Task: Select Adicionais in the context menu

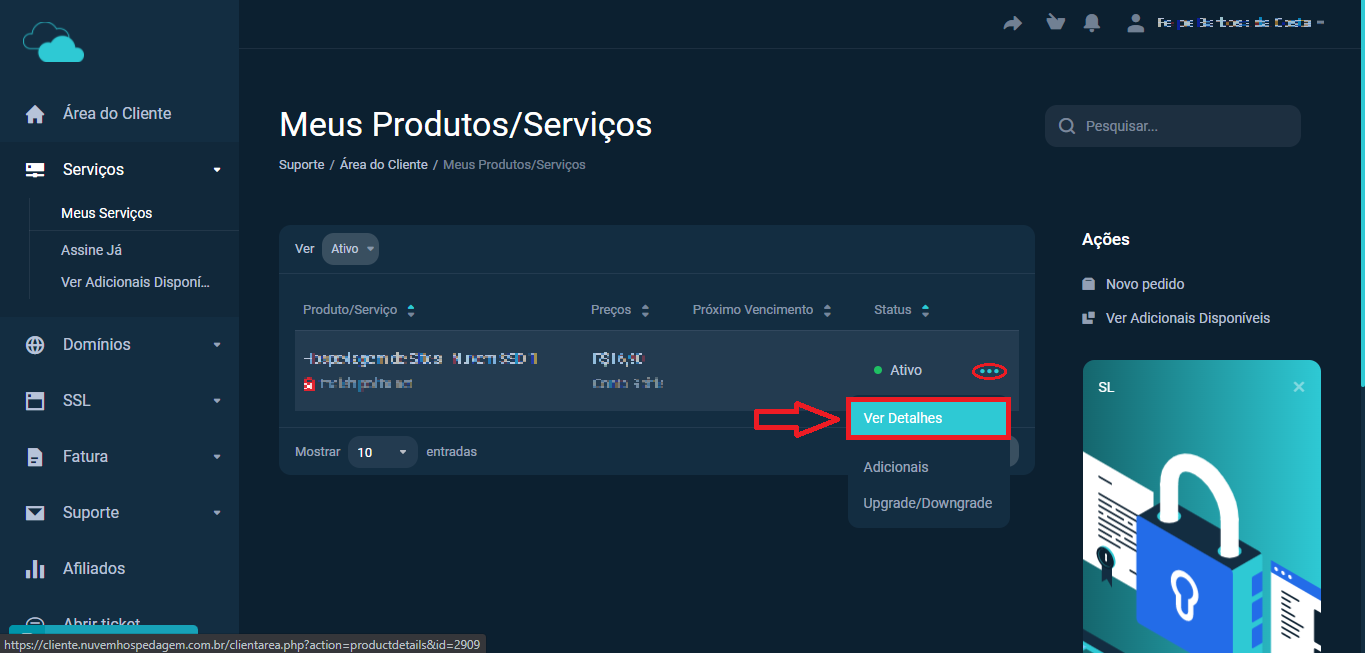Action: (x=896, y=467)
